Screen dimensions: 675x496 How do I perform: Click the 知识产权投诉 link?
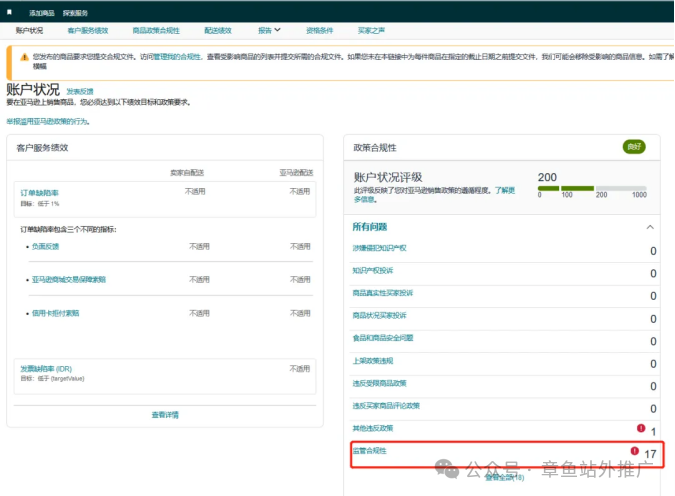(x=373, y=270)
